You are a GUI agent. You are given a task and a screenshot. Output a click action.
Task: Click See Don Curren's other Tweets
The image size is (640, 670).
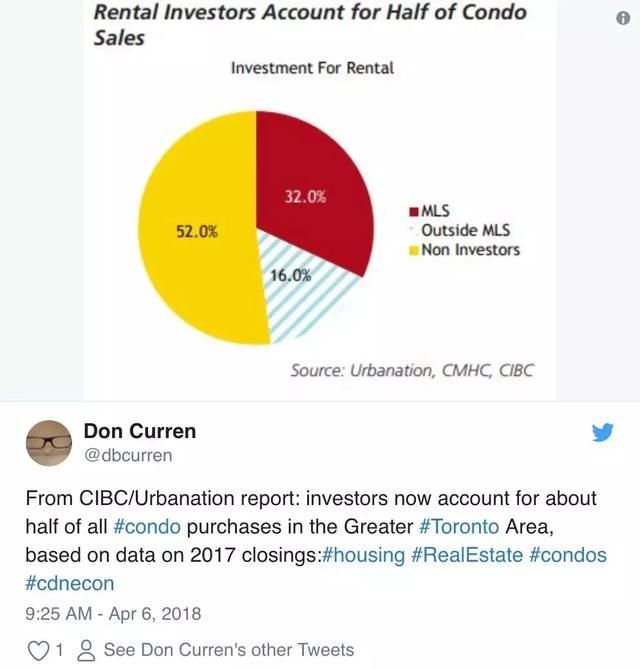click(x=229, y=650)
